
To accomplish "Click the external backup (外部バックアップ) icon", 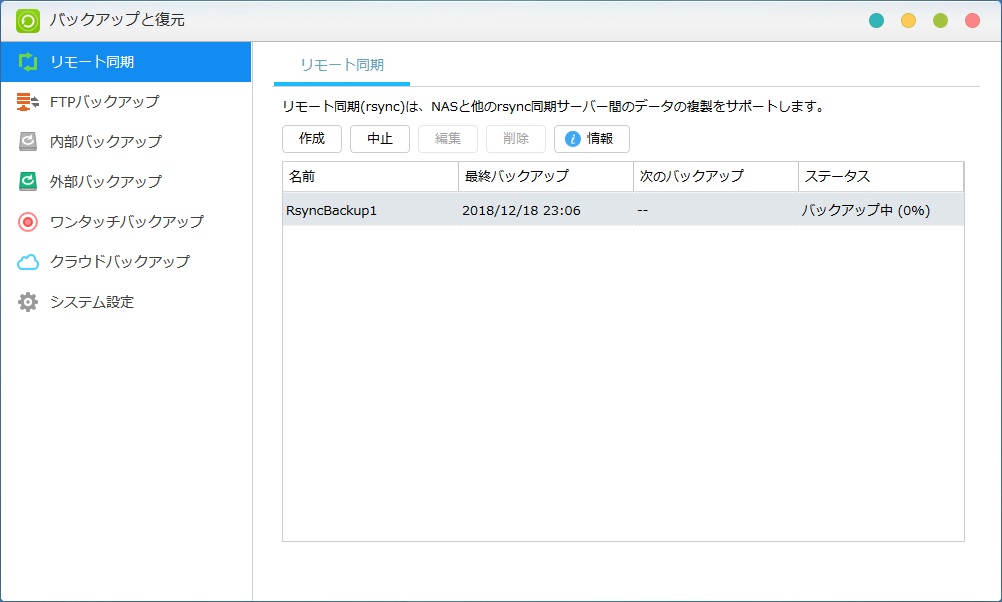I will 28,182.
